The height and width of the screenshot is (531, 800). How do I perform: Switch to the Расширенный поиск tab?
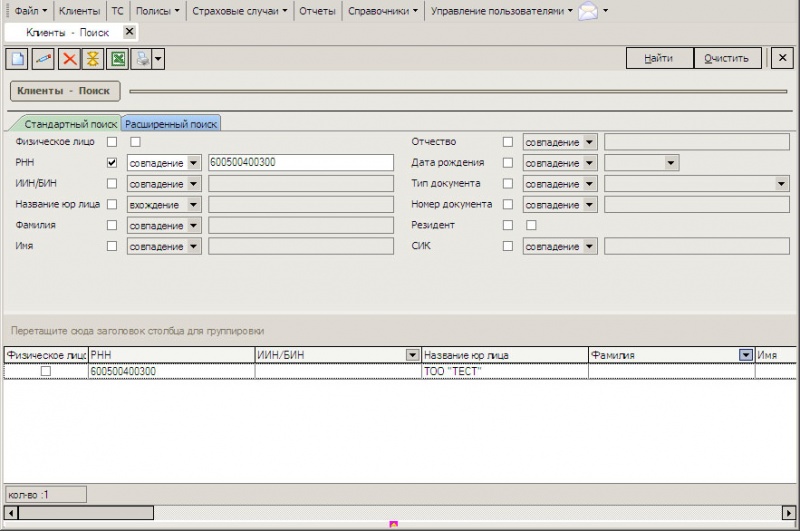click(171, 124)
